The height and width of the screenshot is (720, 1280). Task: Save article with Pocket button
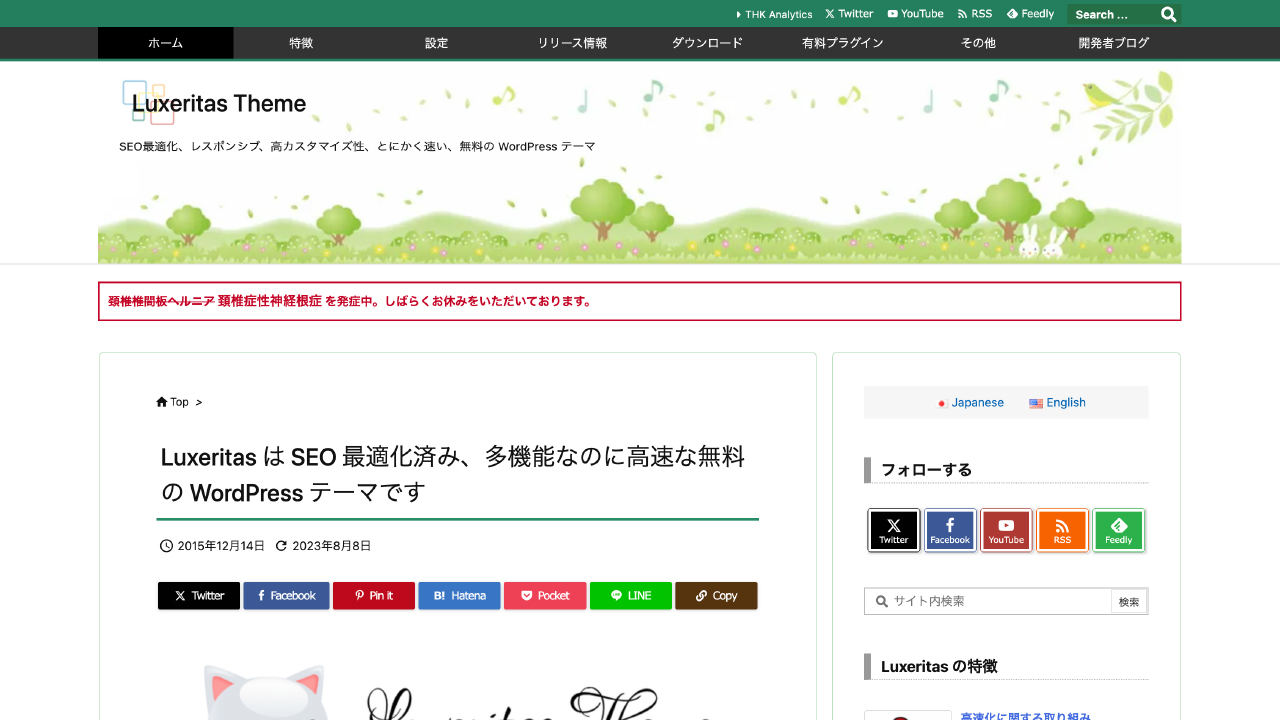point(545,596)
